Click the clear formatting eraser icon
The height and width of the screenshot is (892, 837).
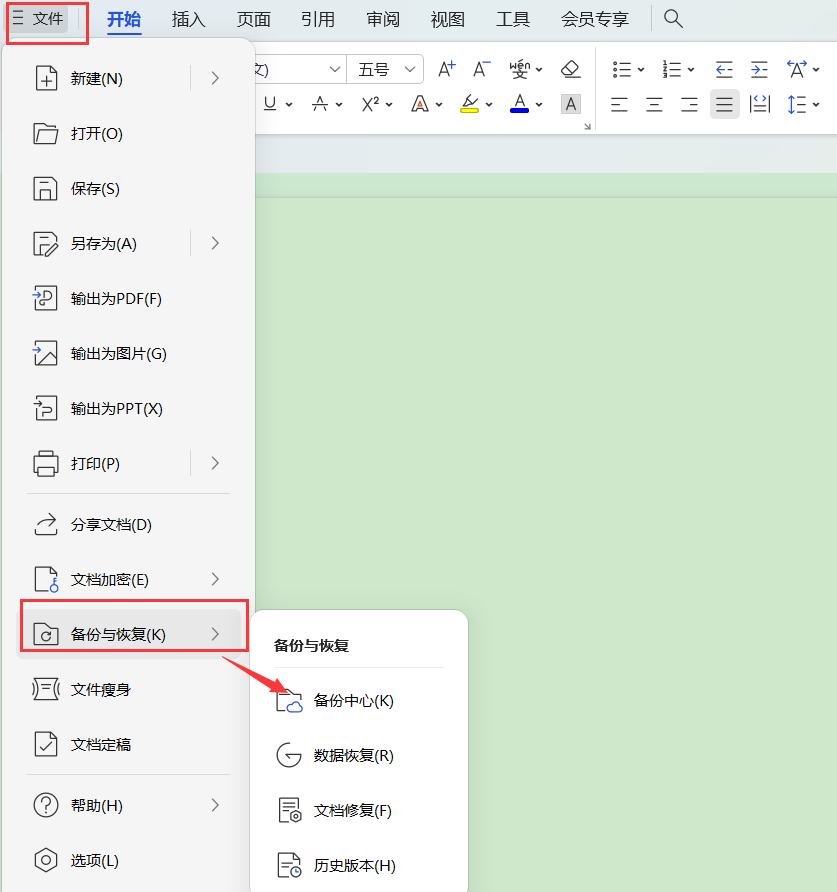click(x=570, y=69)
